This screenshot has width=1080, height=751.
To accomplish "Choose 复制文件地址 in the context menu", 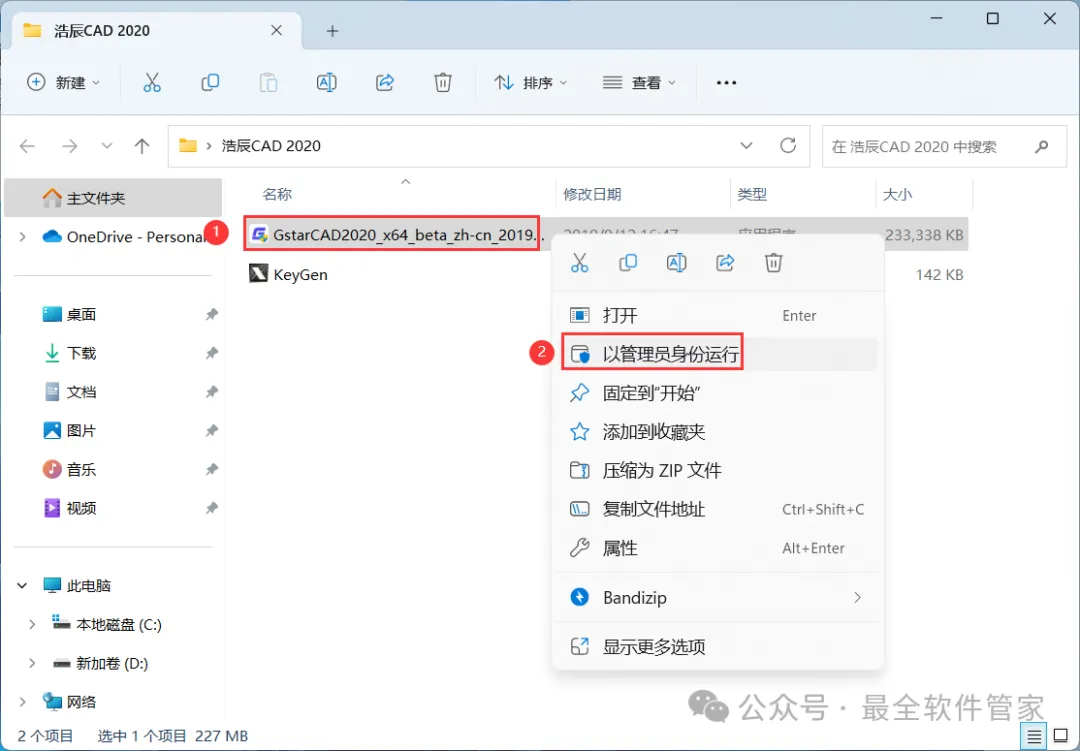I will (717, 509).
